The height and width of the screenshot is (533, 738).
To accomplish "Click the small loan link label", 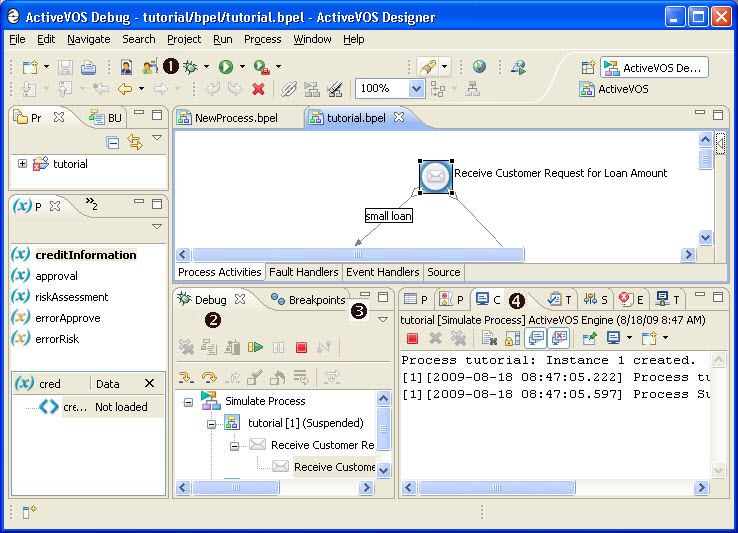I will click(x=389, y=216).
